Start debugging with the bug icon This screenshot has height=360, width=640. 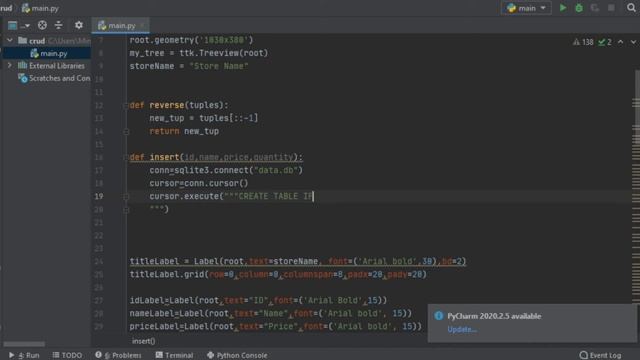point(579,8)
